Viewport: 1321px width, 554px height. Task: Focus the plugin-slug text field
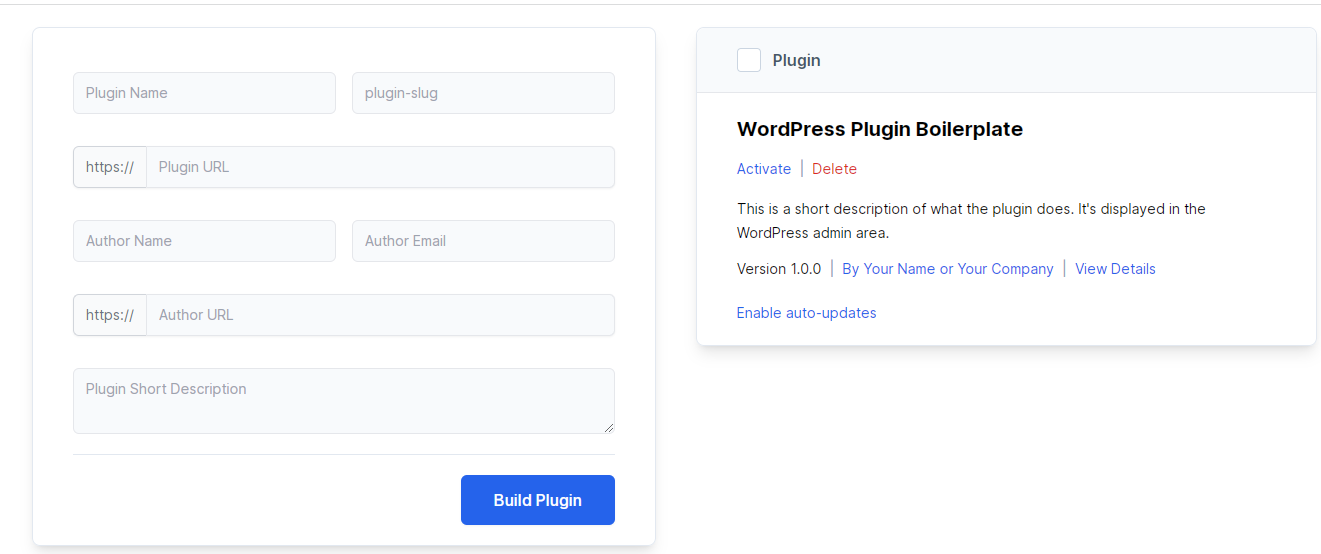tap(483, 93)
